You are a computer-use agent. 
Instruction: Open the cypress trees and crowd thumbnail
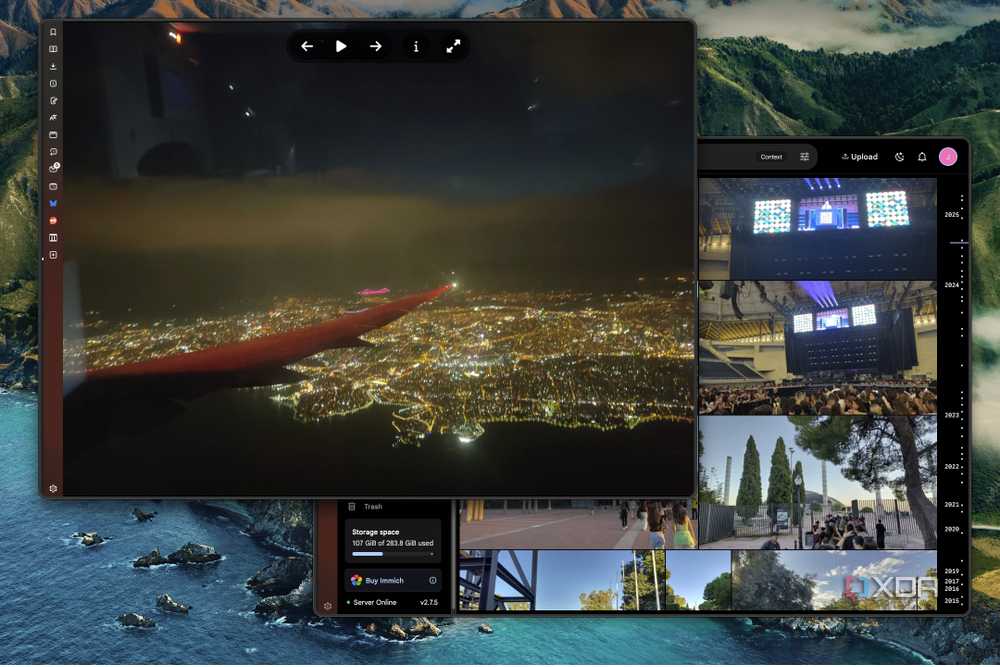(x=818, y=482)
